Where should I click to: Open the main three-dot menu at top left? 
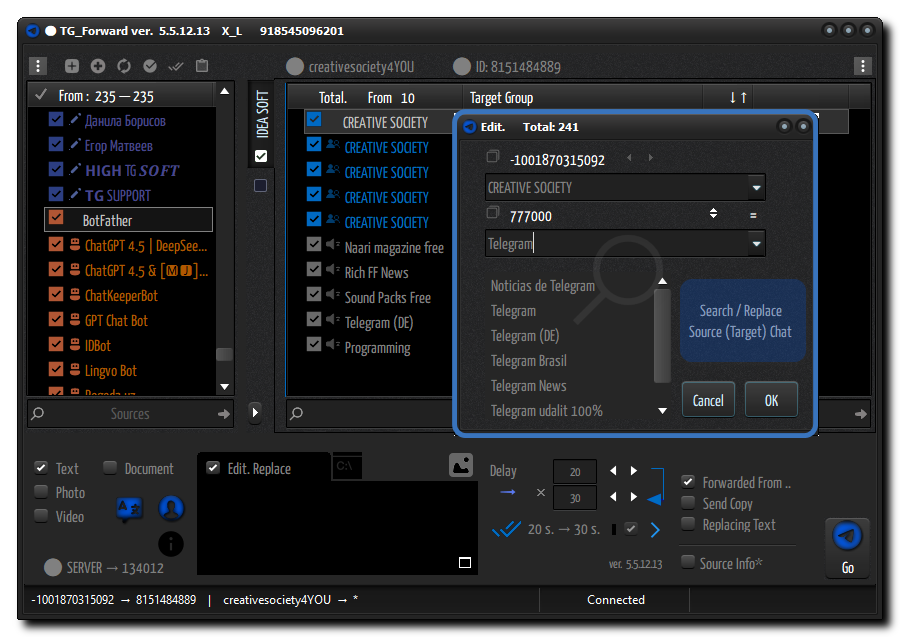38,66
